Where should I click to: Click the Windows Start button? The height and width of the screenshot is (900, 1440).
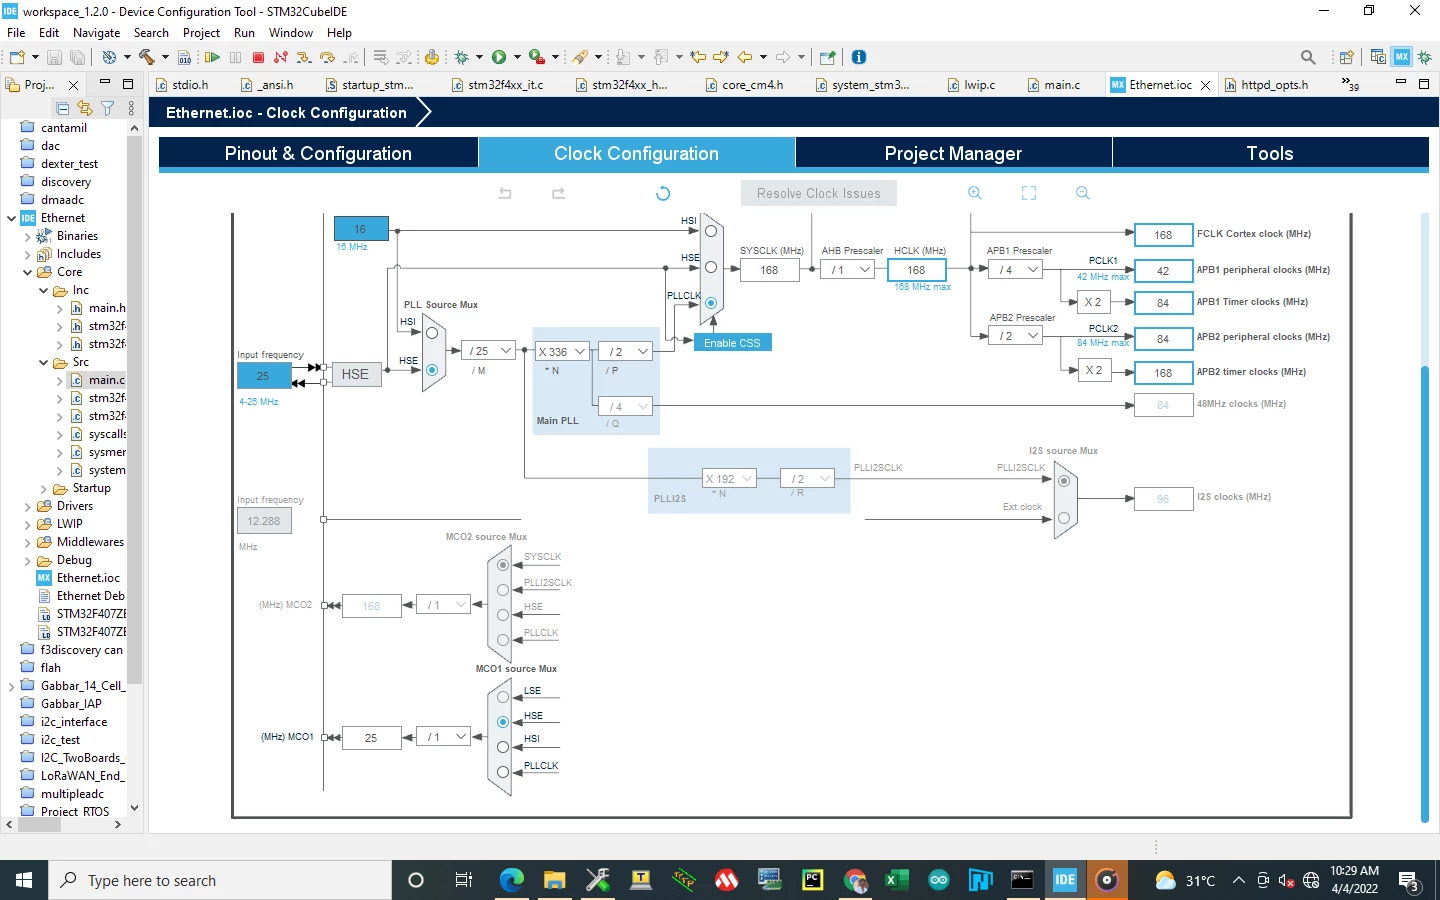point(24,880)
